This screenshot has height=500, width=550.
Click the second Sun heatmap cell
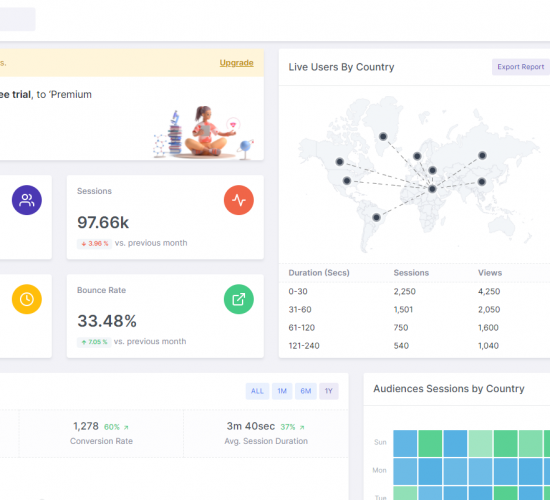pyautogui.click(x=430, y=444)
